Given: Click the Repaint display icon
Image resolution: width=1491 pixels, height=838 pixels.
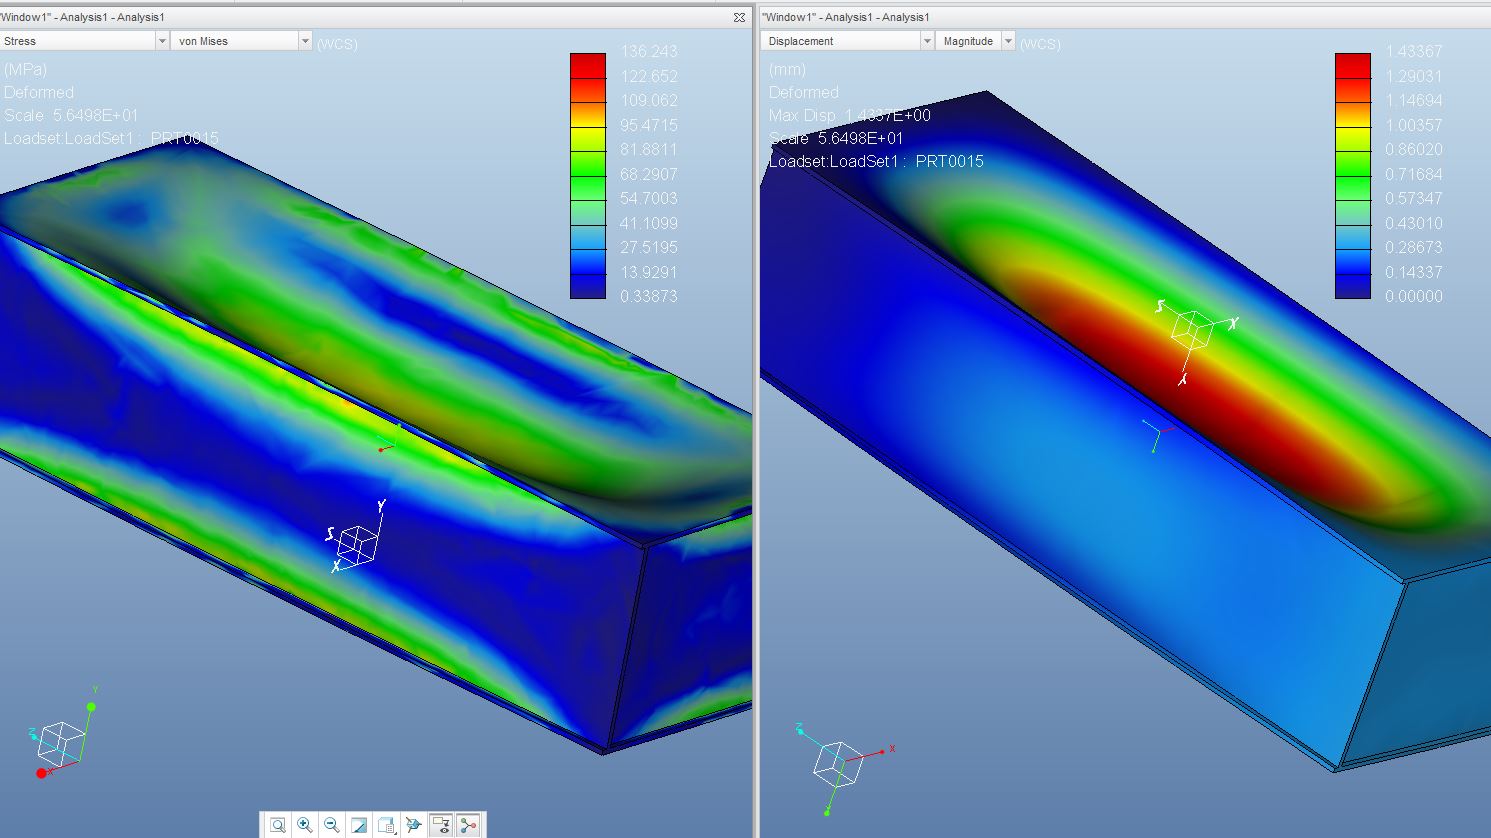Looking at the screenshot, I should pos(359,825).
